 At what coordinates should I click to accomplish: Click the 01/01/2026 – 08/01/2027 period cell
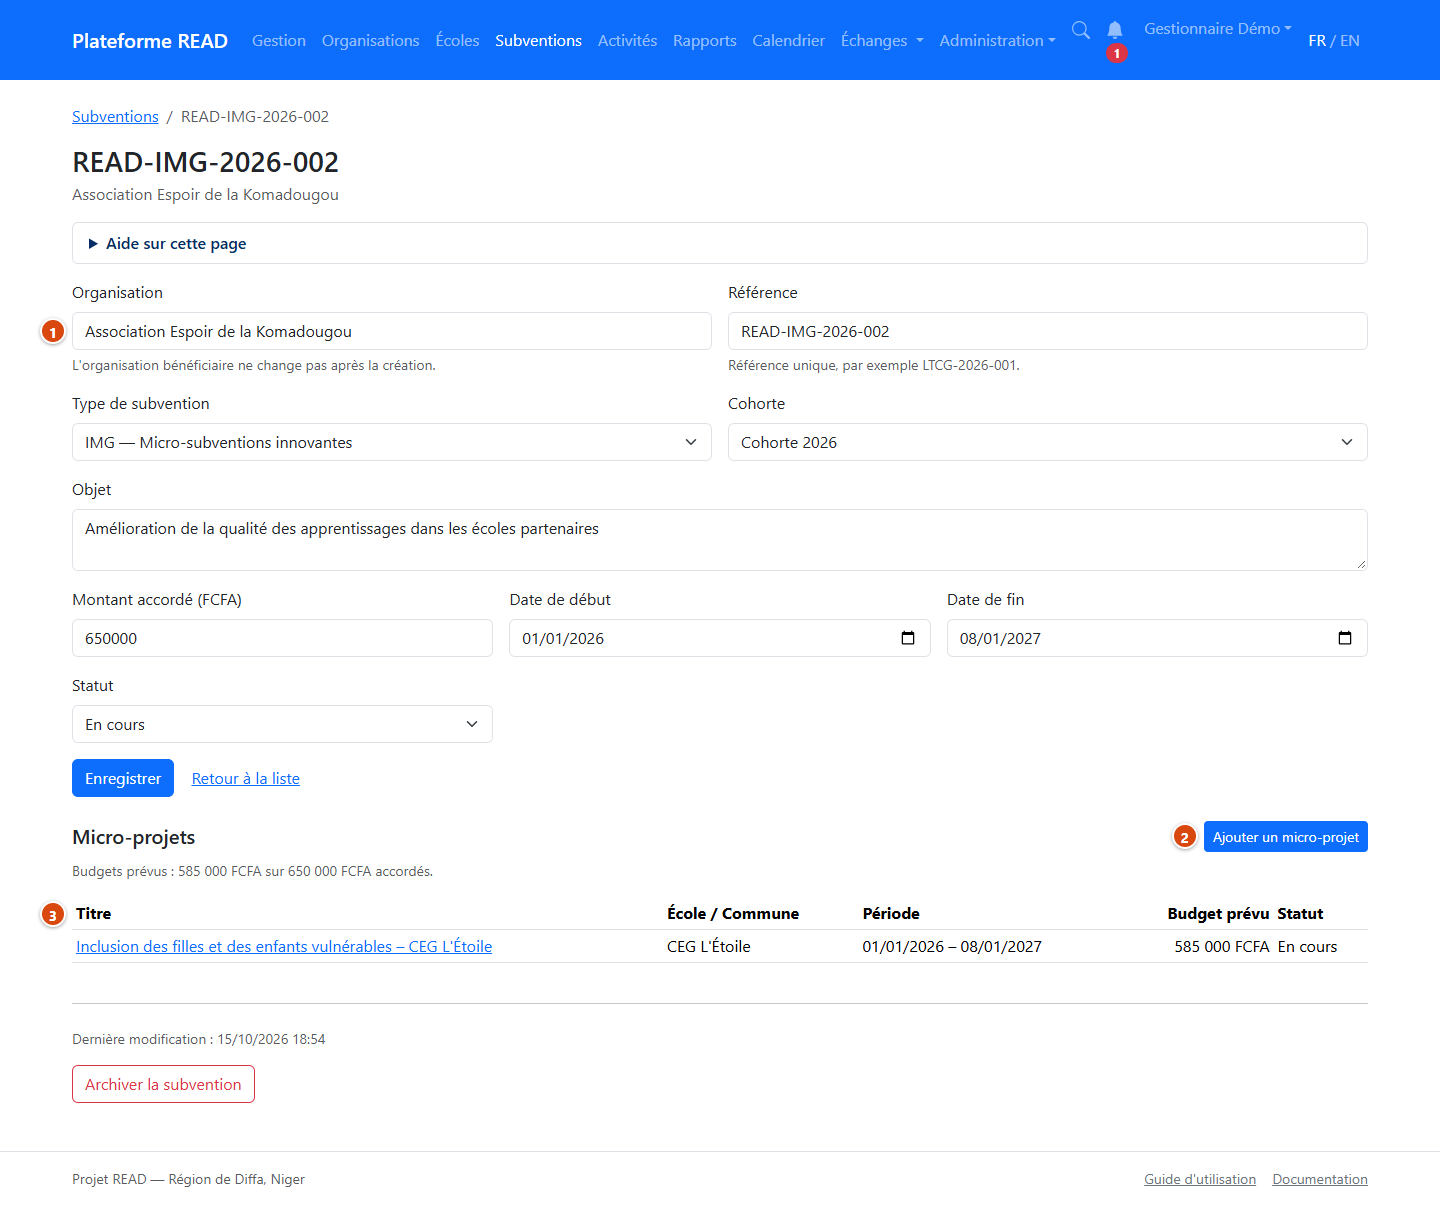click(x=952, y=946)
